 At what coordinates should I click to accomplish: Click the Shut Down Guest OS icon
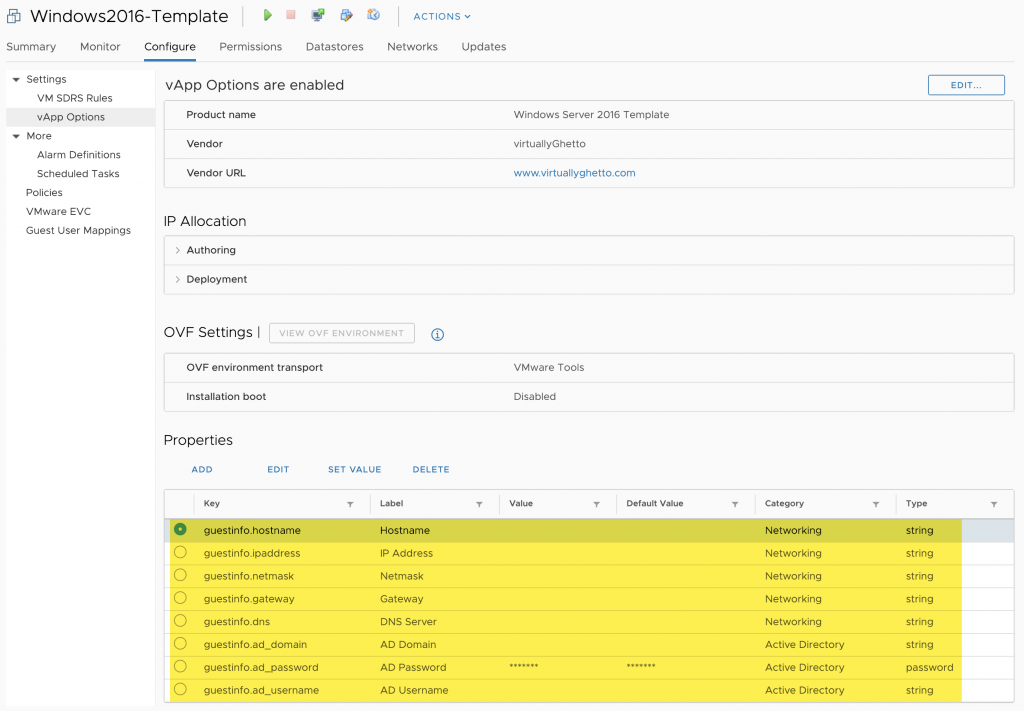point(291,15)
